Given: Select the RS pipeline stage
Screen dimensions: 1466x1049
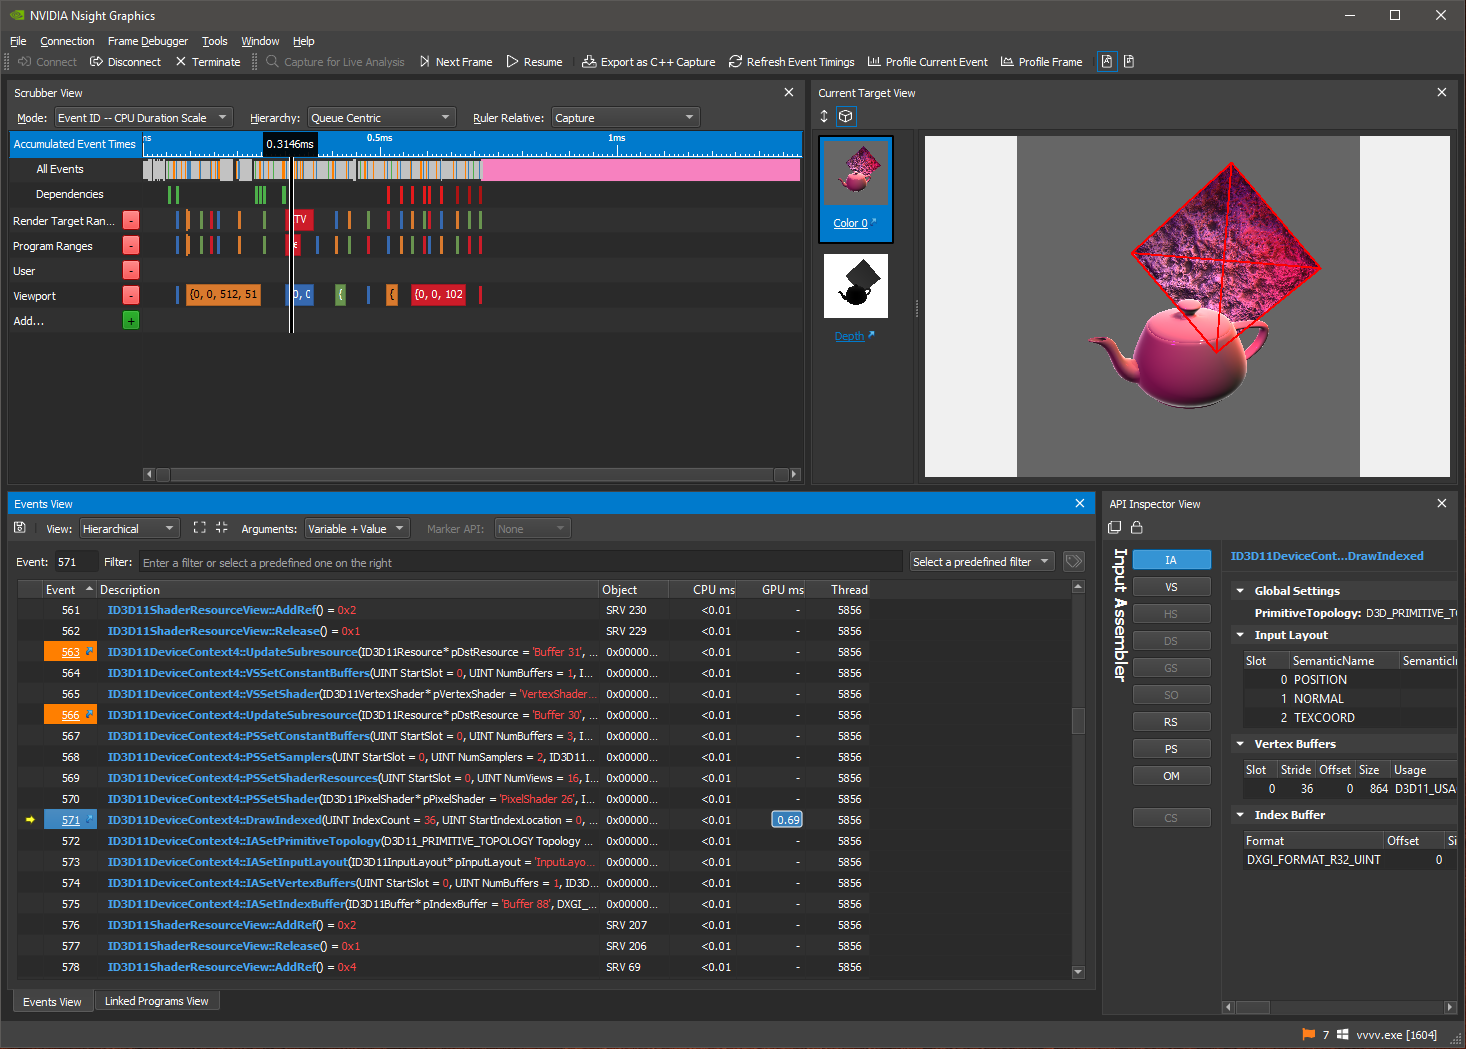Looking at the screenshot, I should [1172, 722].
